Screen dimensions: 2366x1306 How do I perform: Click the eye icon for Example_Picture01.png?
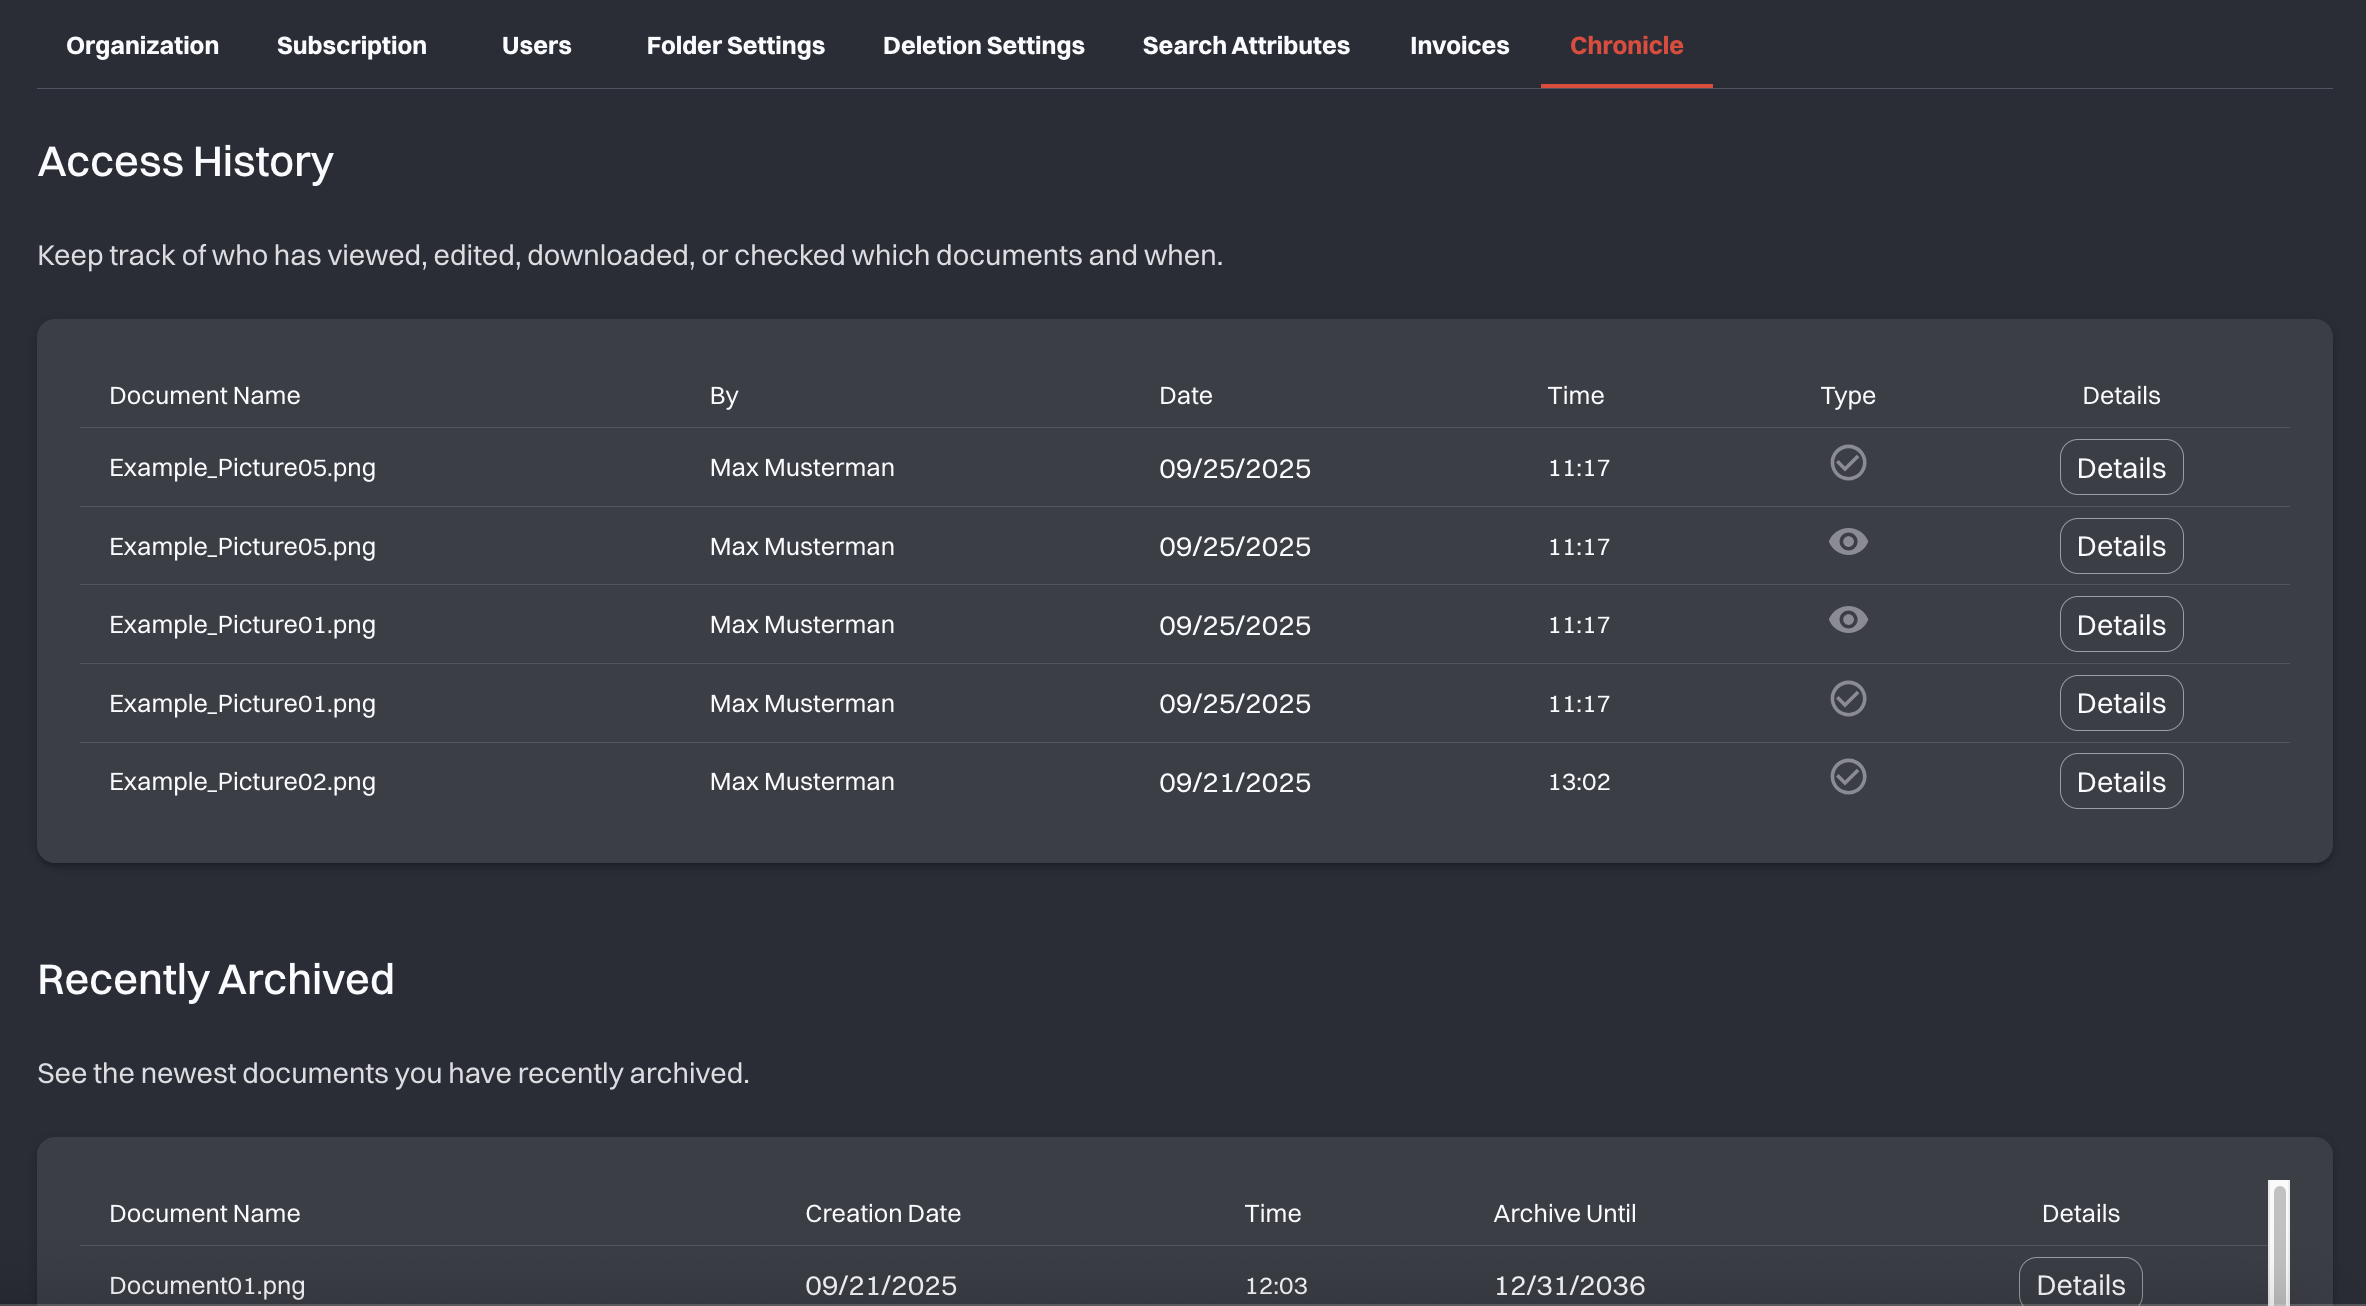1847,620
